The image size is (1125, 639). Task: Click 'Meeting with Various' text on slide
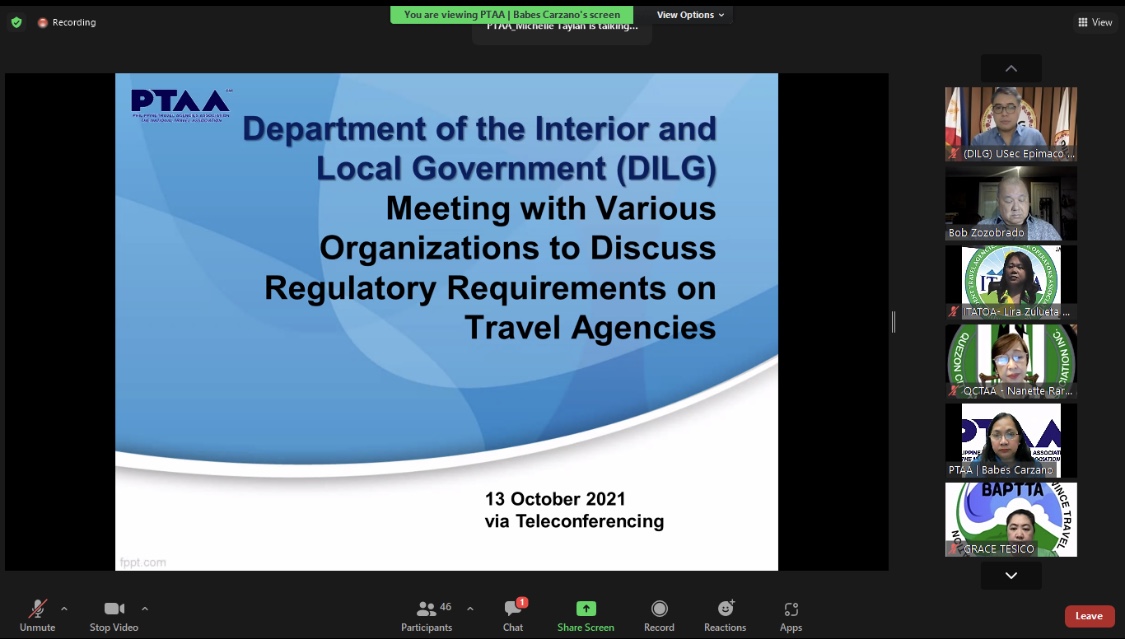[x=550, y=209]
